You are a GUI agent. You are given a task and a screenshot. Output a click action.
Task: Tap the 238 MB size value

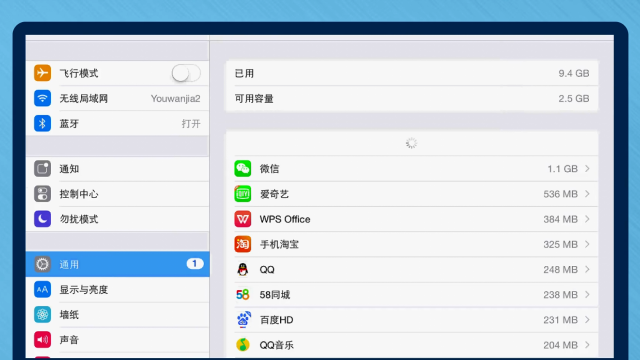560,295
